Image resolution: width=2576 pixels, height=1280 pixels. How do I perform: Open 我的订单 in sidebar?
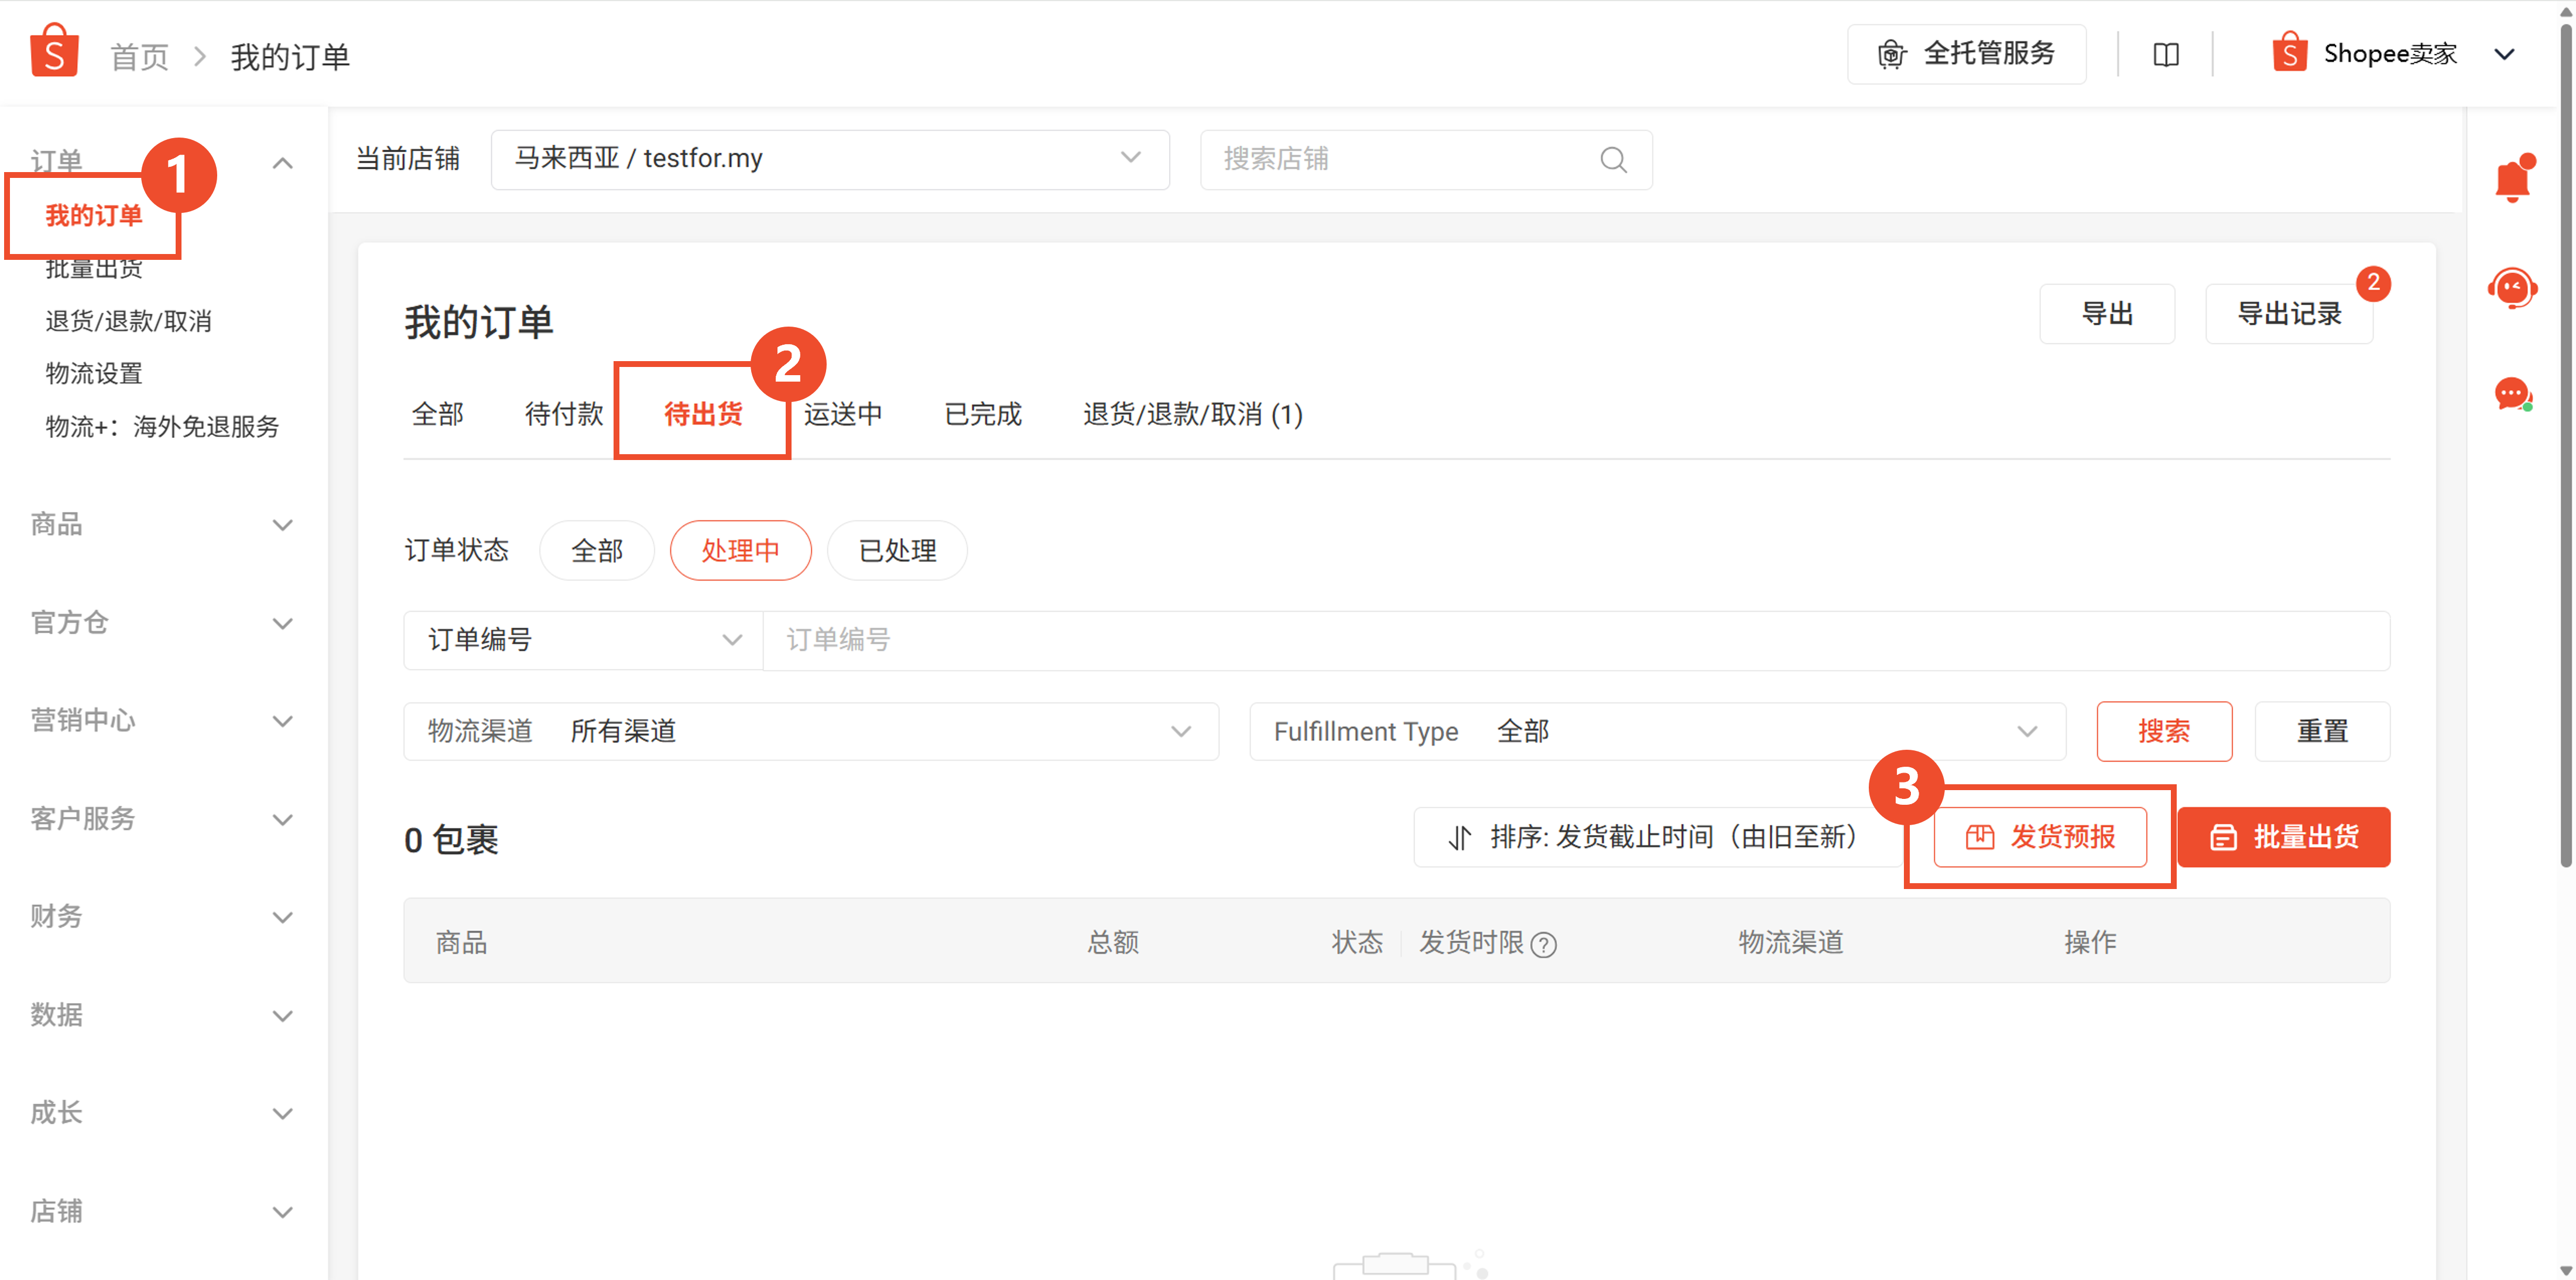click(x=94, y=215)
